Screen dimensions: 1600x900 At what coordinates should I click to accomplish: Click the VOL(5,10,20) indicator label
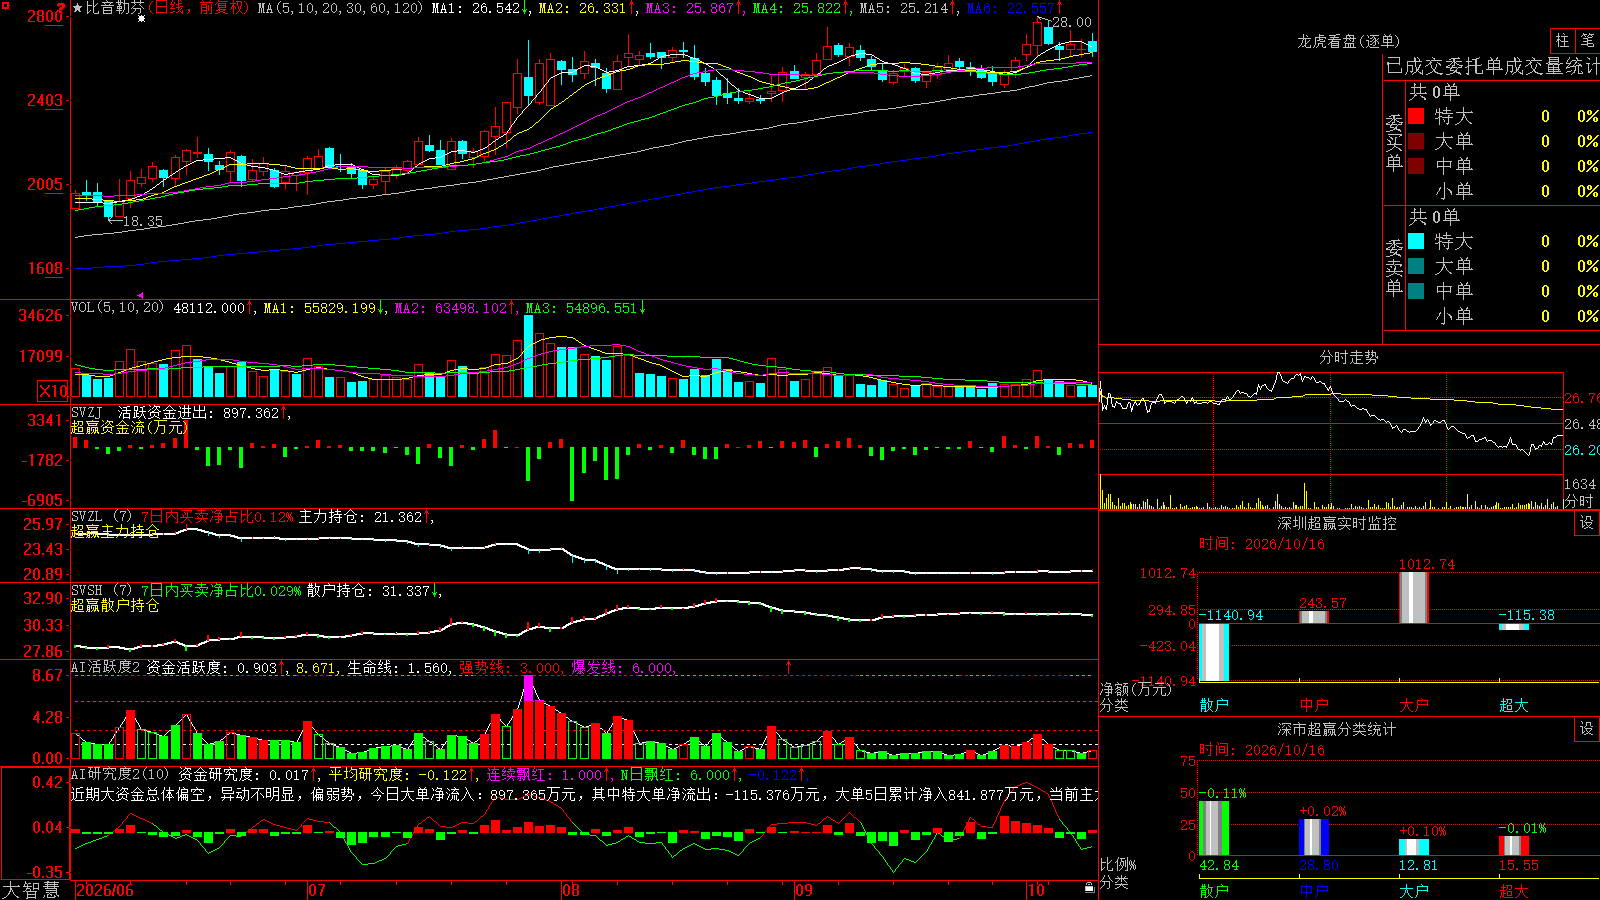point(118,308)
